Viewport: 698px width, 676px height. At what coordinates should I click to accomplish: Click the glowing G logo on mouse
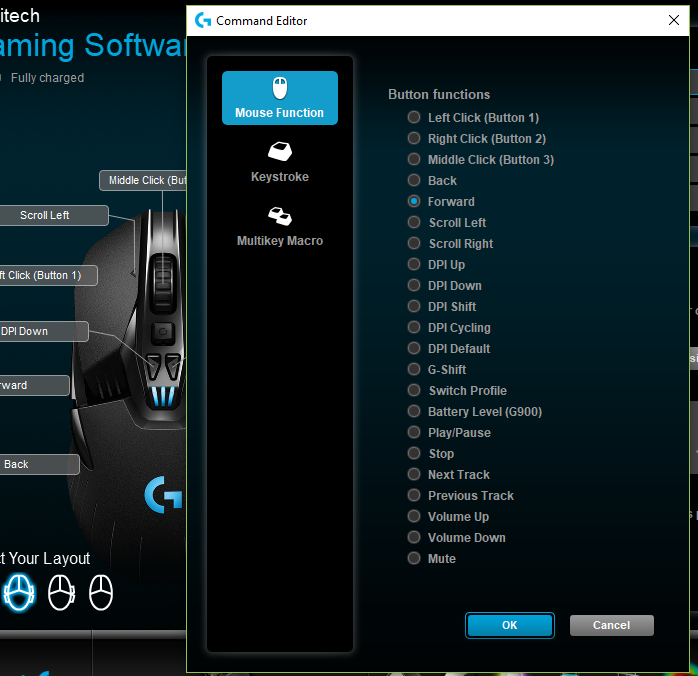(163, 494)
